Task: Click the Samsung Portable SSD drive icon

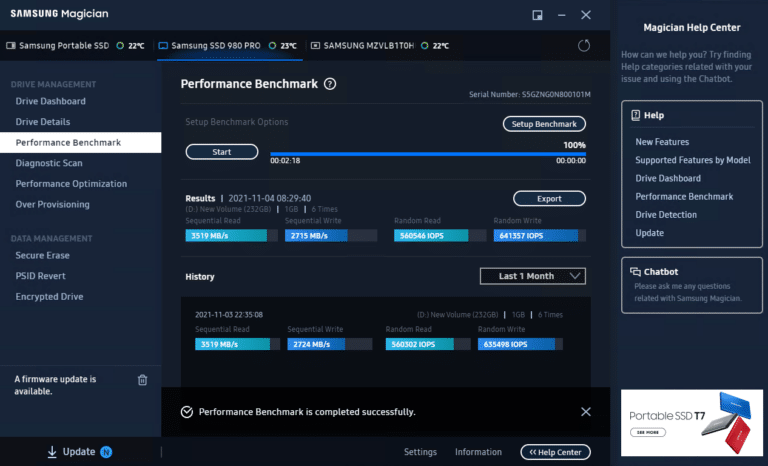Action: [x=11, y=46]
